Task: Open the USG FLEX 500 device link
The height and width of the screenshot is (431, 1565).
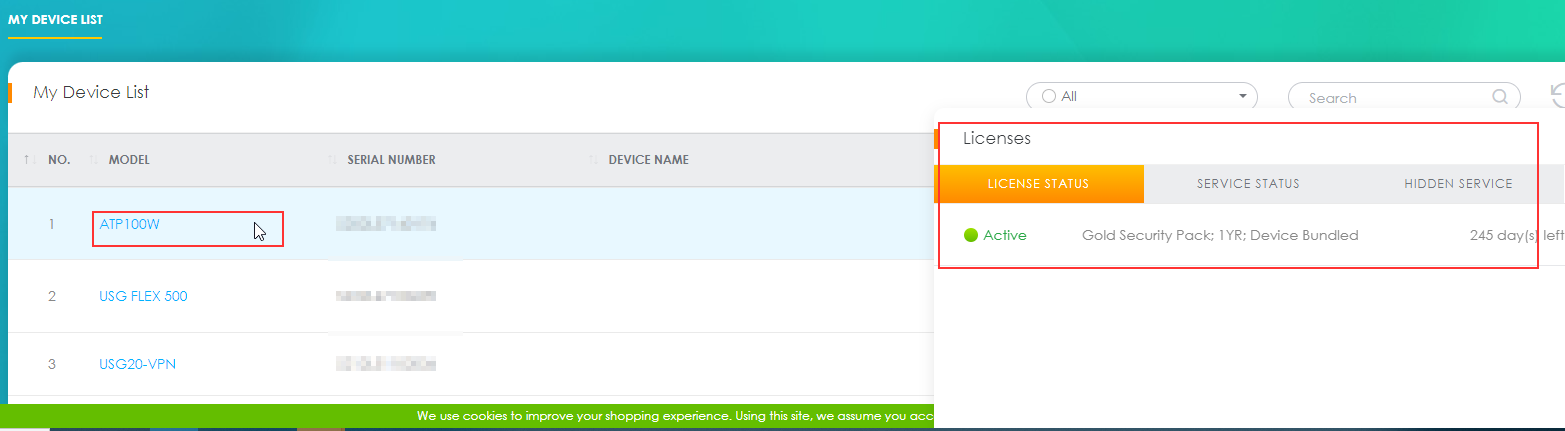Action: click(143, 296)
